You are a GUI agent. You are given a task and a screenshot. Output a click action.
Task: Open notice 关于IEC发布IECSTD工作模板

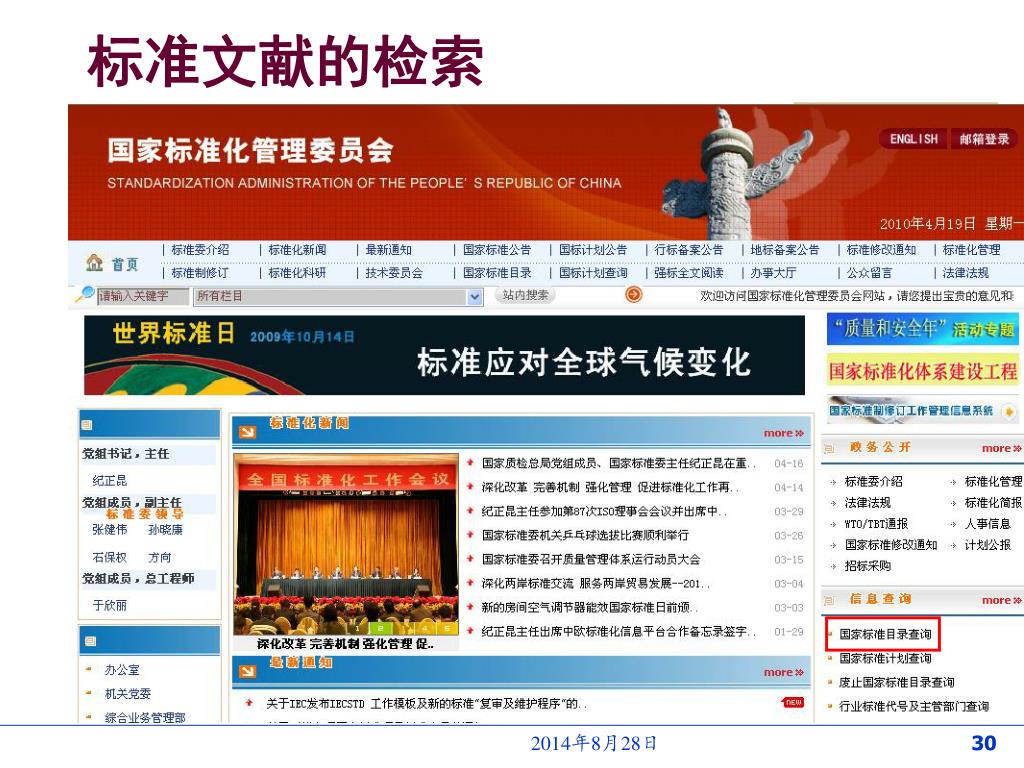[x=426, y=703]
